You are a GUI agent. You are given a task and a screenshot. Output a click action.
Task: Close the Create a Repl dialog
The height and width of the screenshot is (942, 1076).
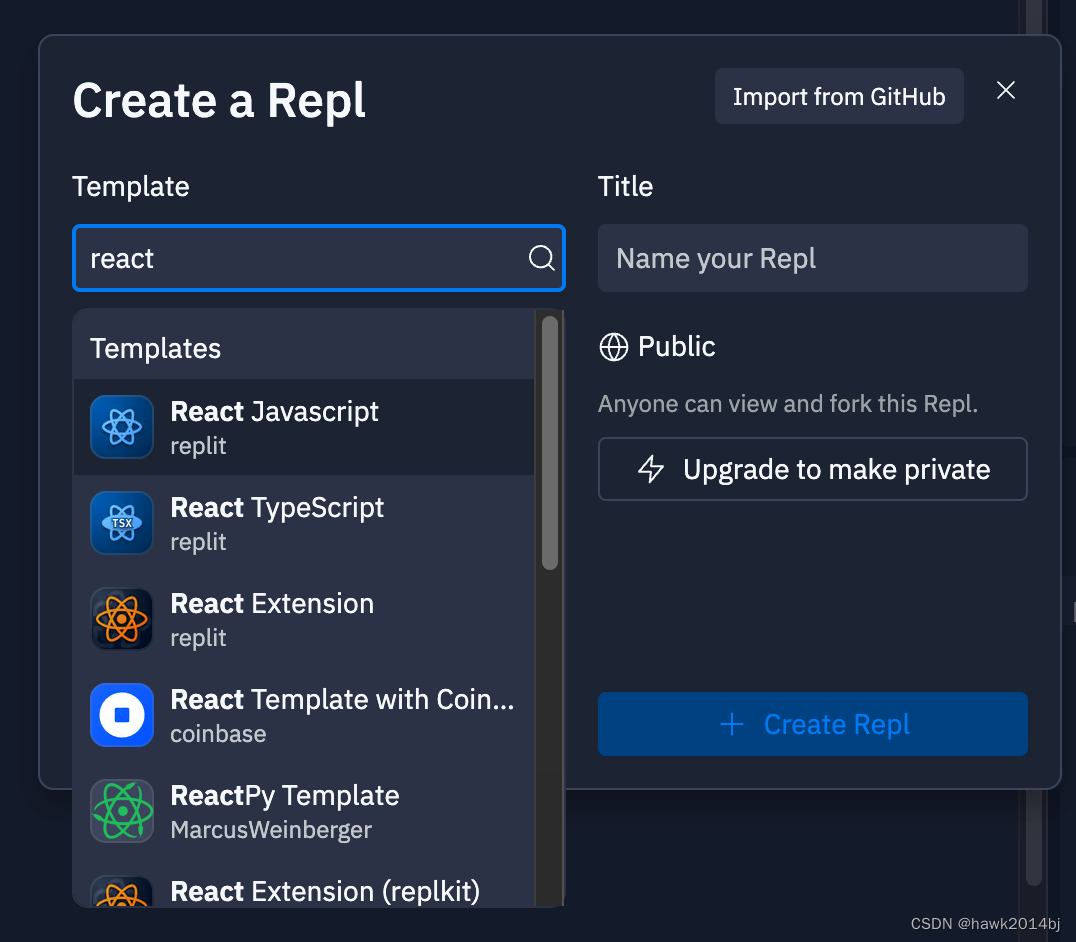[1006, 90]
